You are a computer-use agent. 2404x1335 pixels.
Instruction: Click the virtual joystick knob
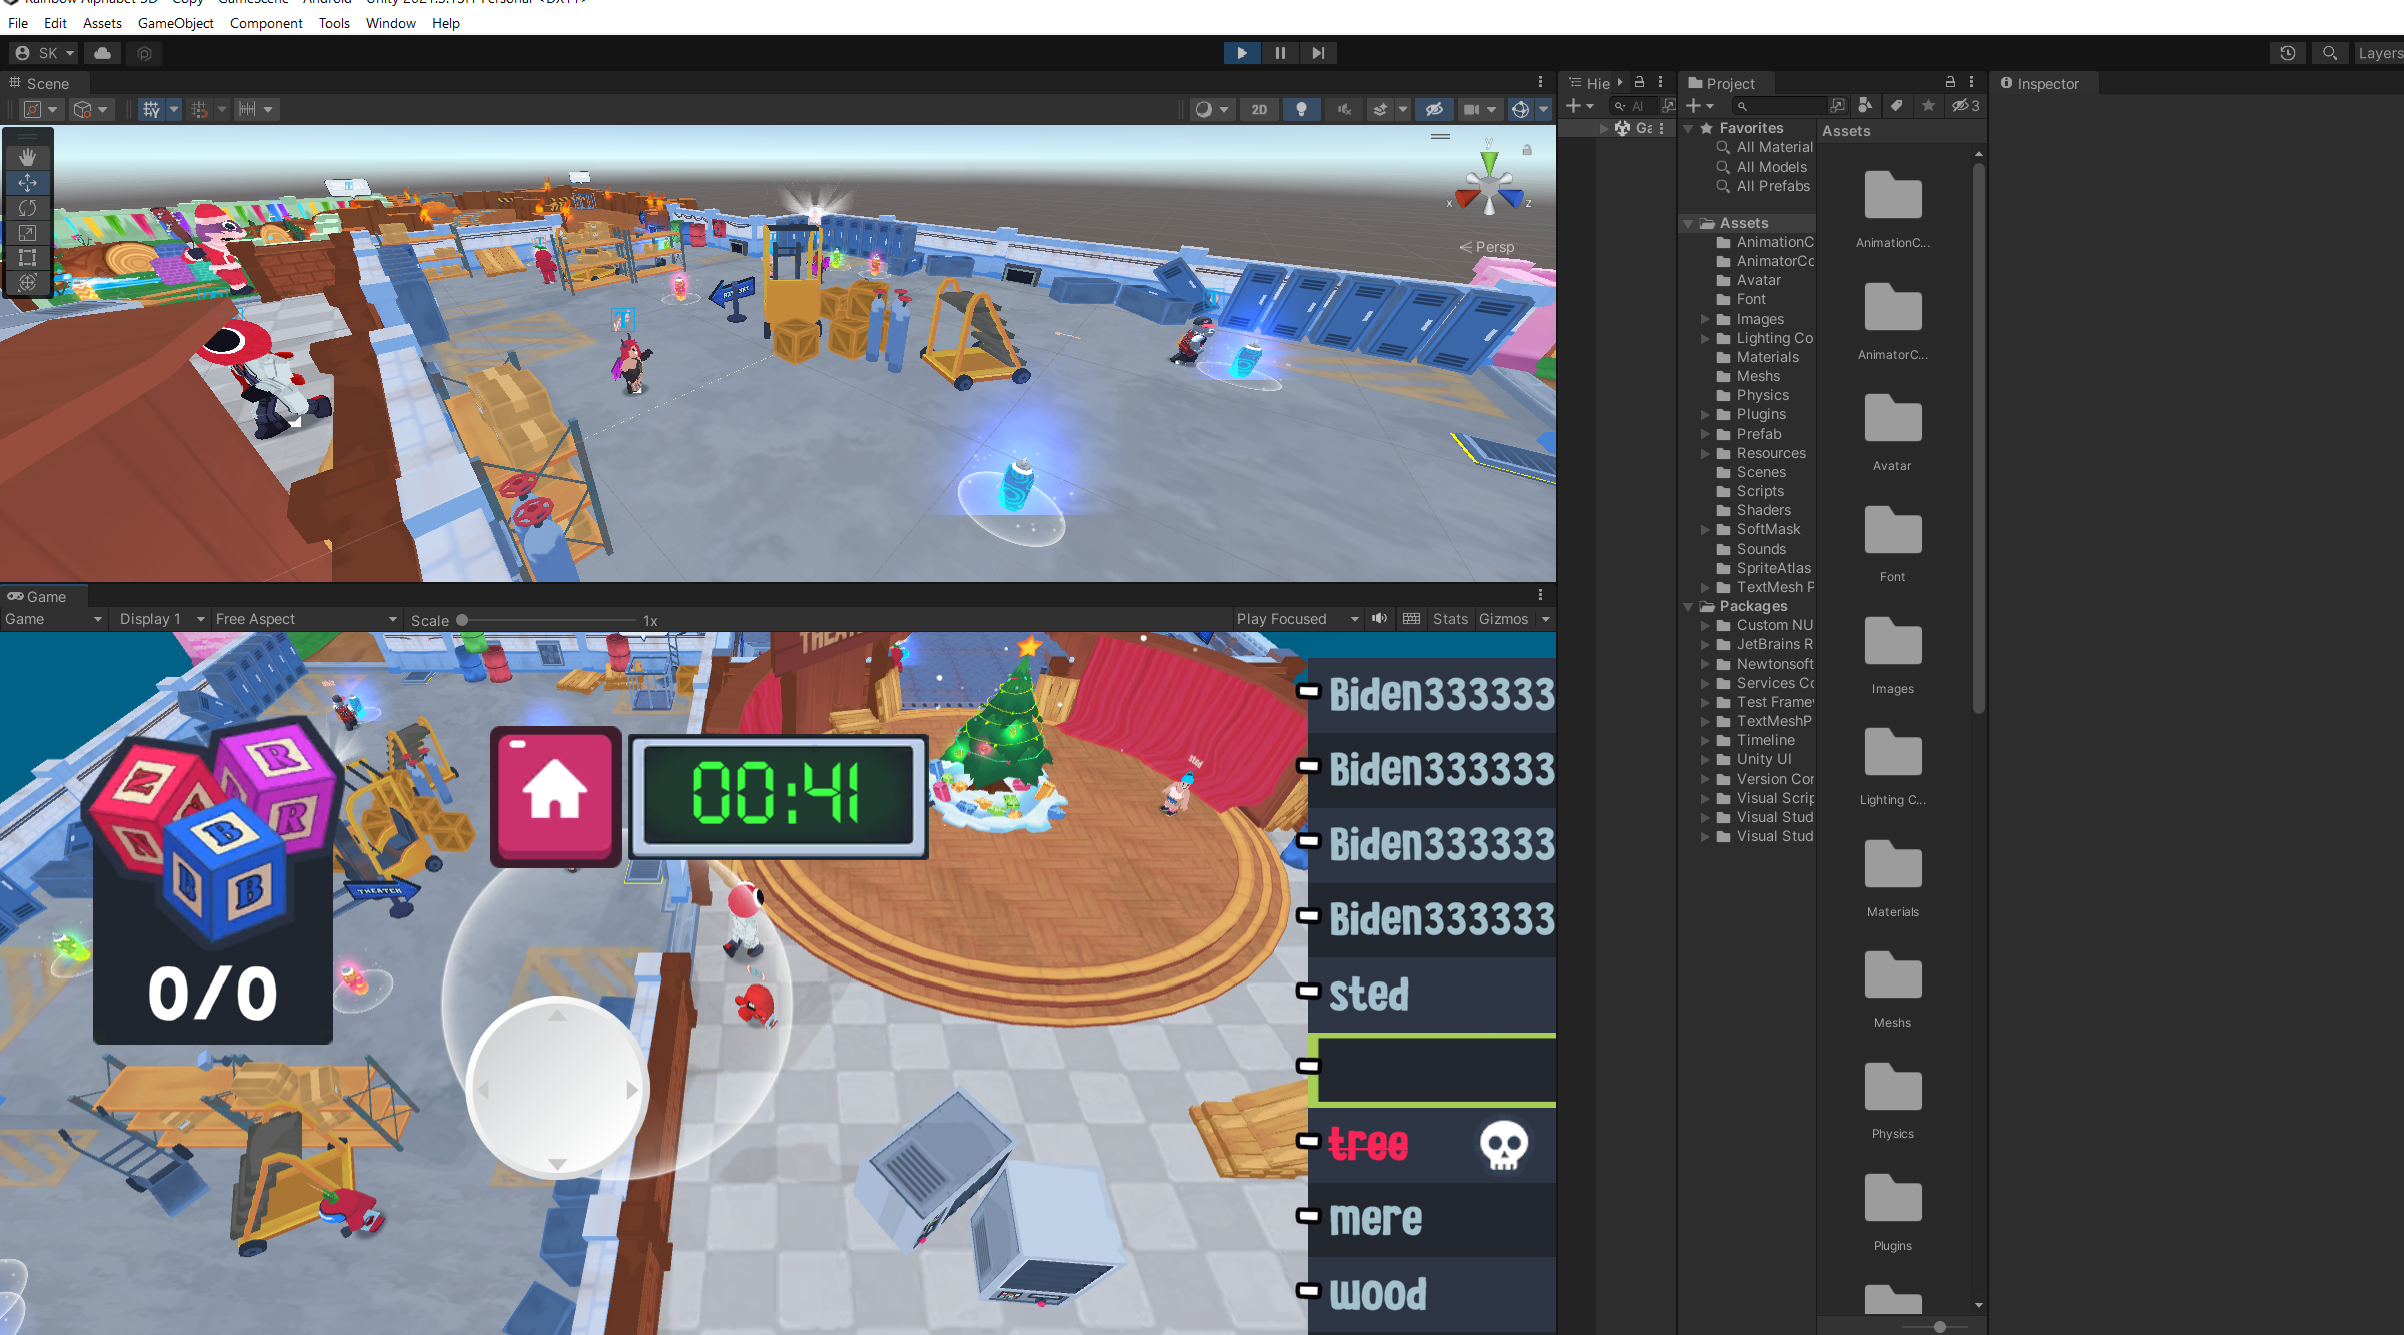pyautogui.click(x=557, y=1087)
